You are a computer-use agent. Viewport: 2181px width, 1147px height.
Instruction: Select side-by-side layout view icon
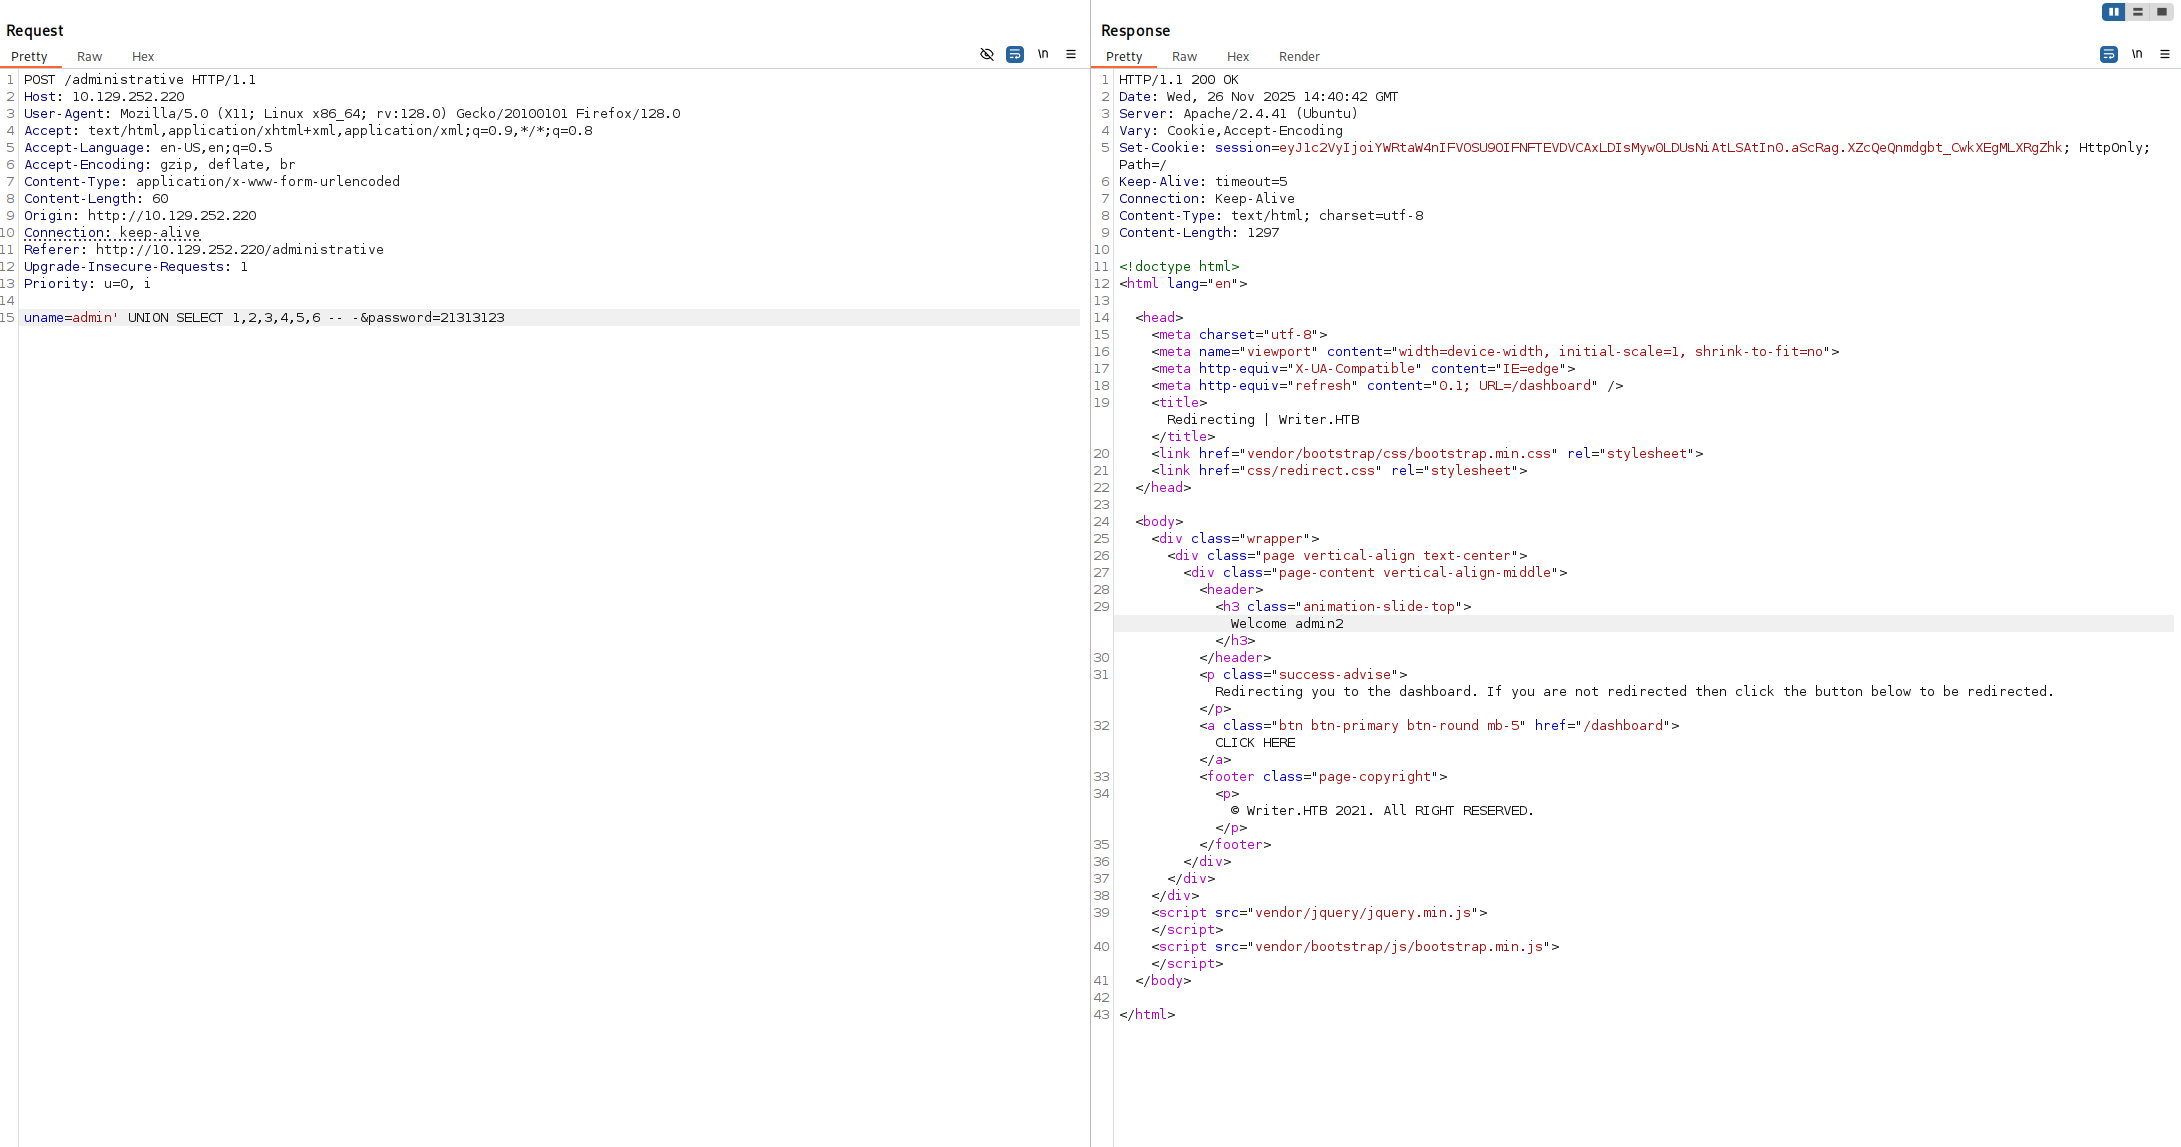tap(2113, 12)
